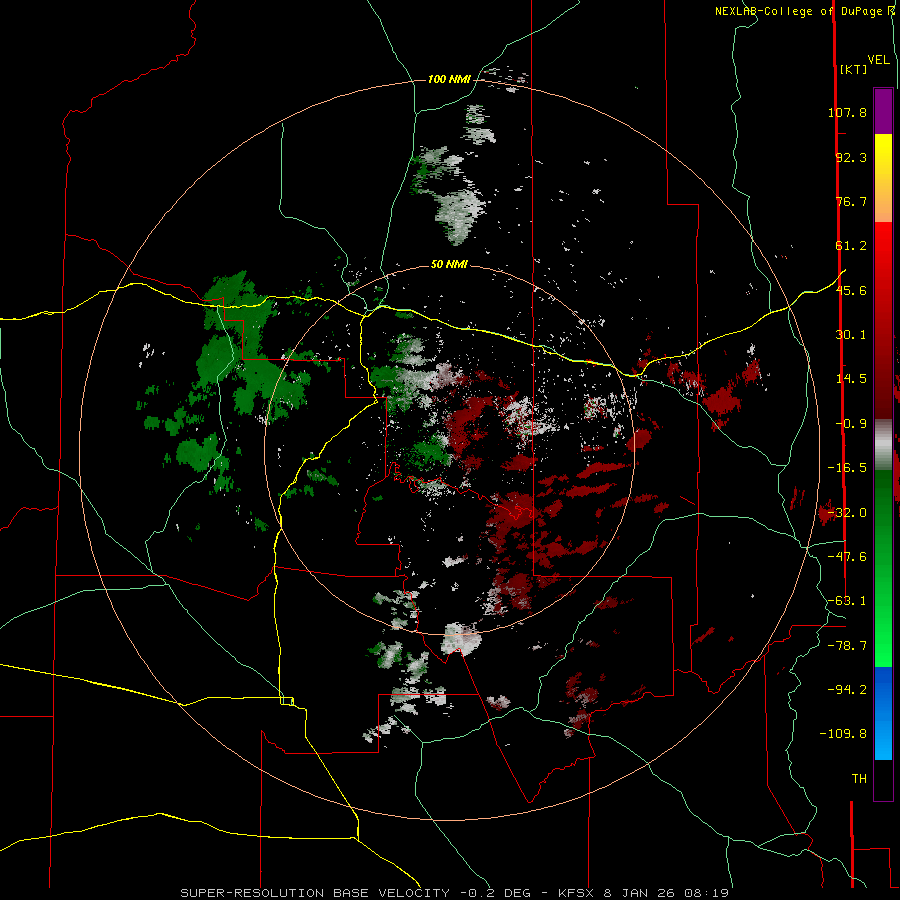
Task: Click the -109.8 velocity scale value
Action: point(843,734)
